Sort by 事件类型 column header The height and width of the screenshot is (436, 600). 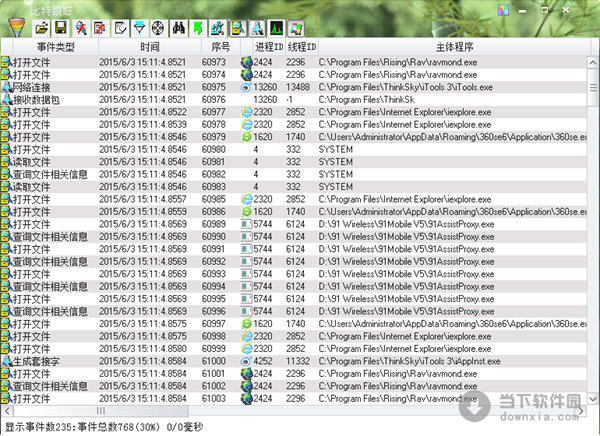(55, 47)
